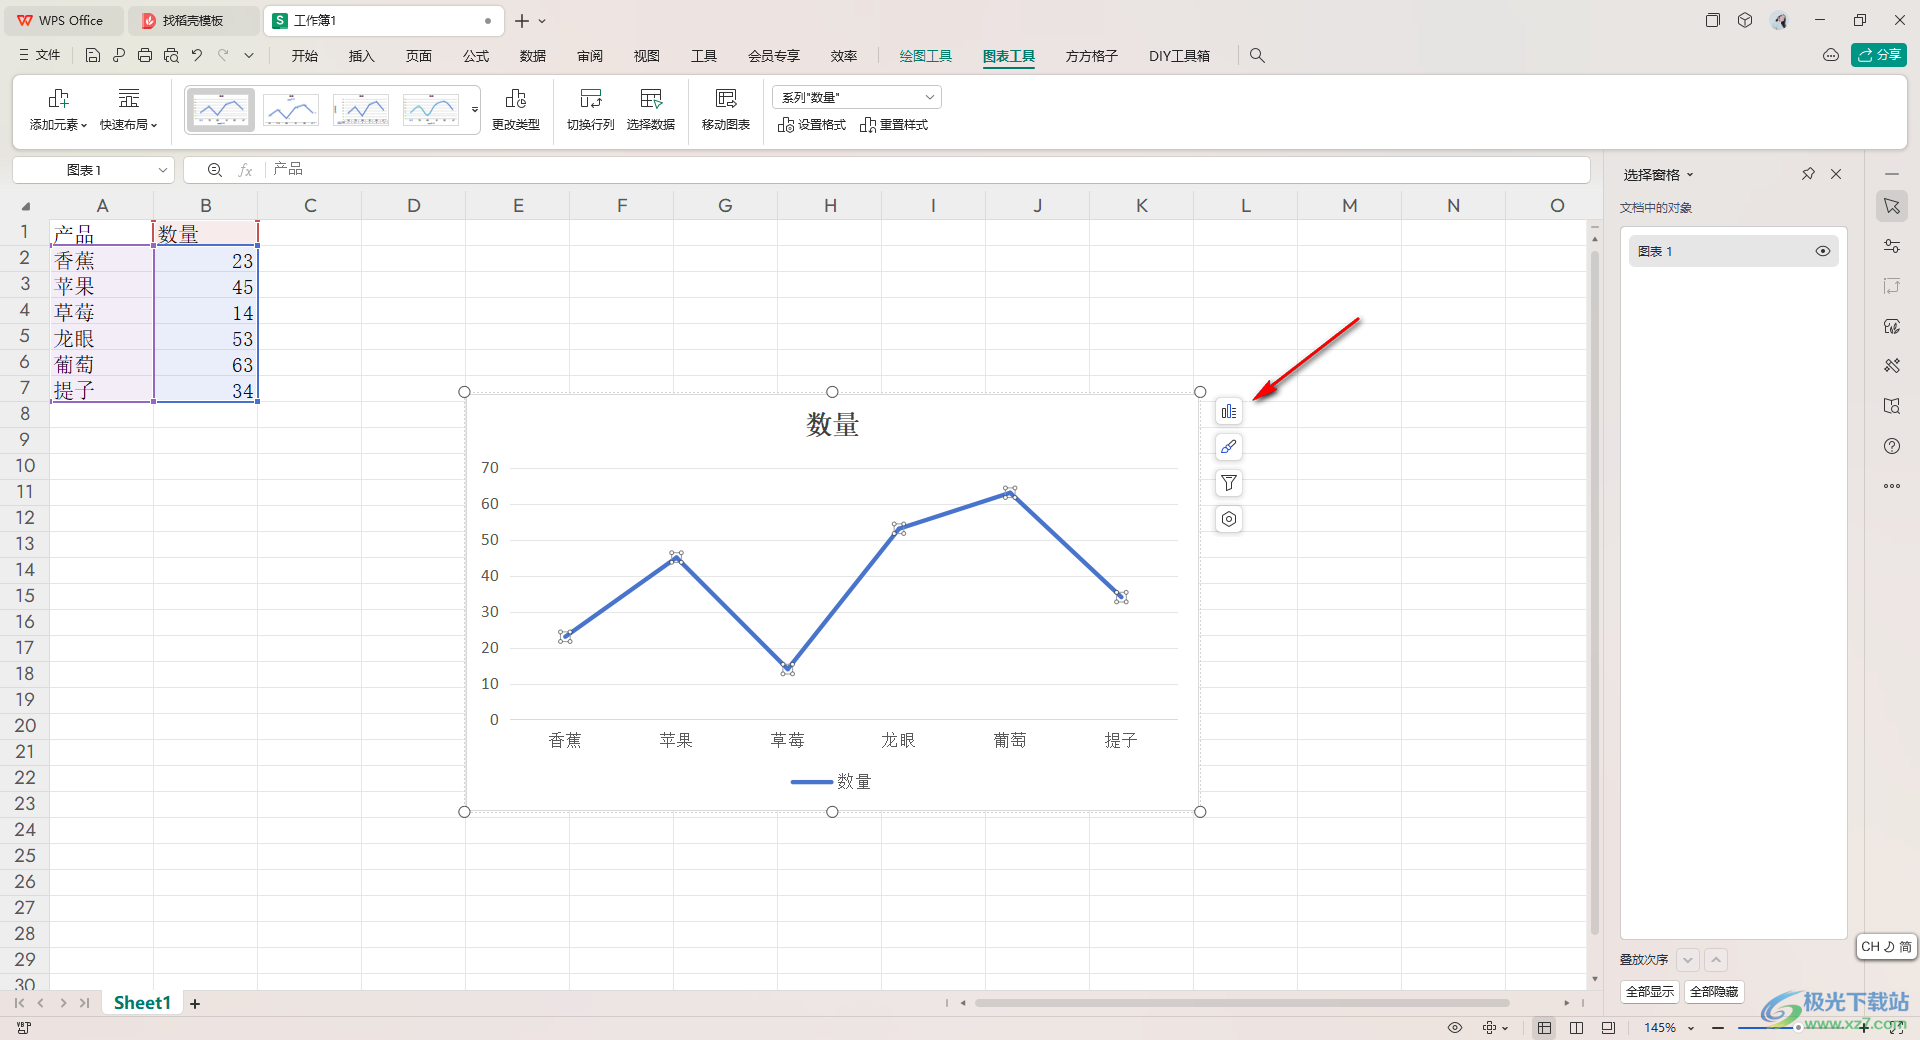
Task: Click the cloud sync icon near Share
Action: pos(1831,55)
